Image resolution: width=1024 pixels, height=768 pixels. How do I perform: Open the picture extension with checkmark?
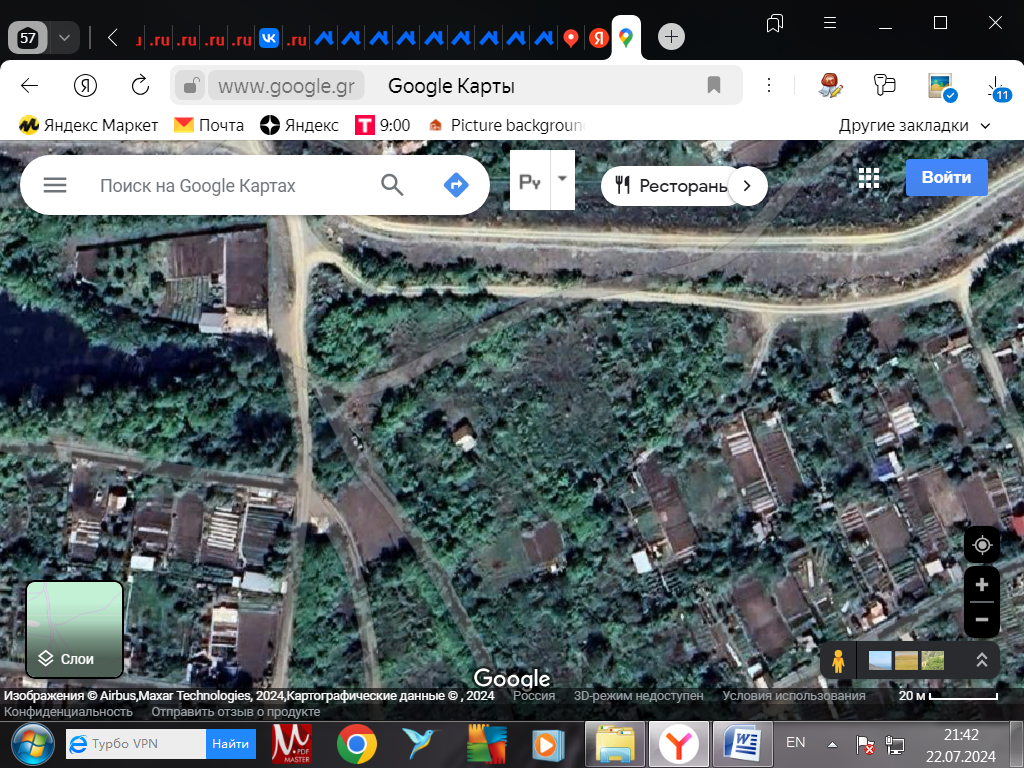point(941,86)
